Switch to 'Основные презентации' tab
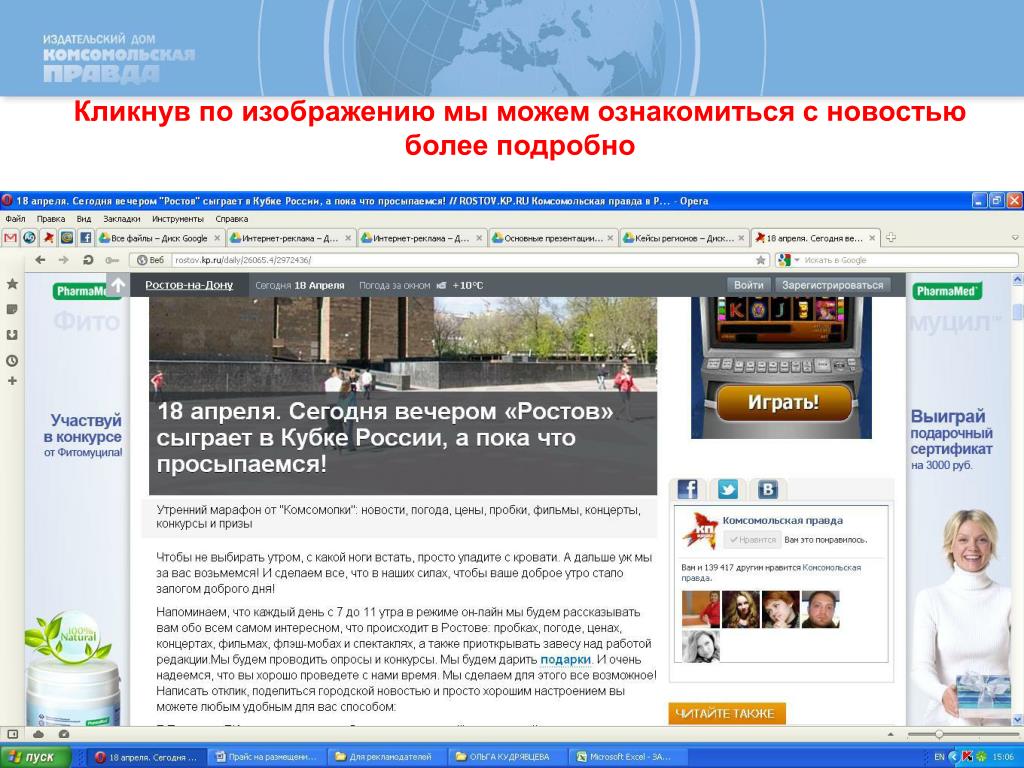The image size is (1024, 768). coord(553,238)
